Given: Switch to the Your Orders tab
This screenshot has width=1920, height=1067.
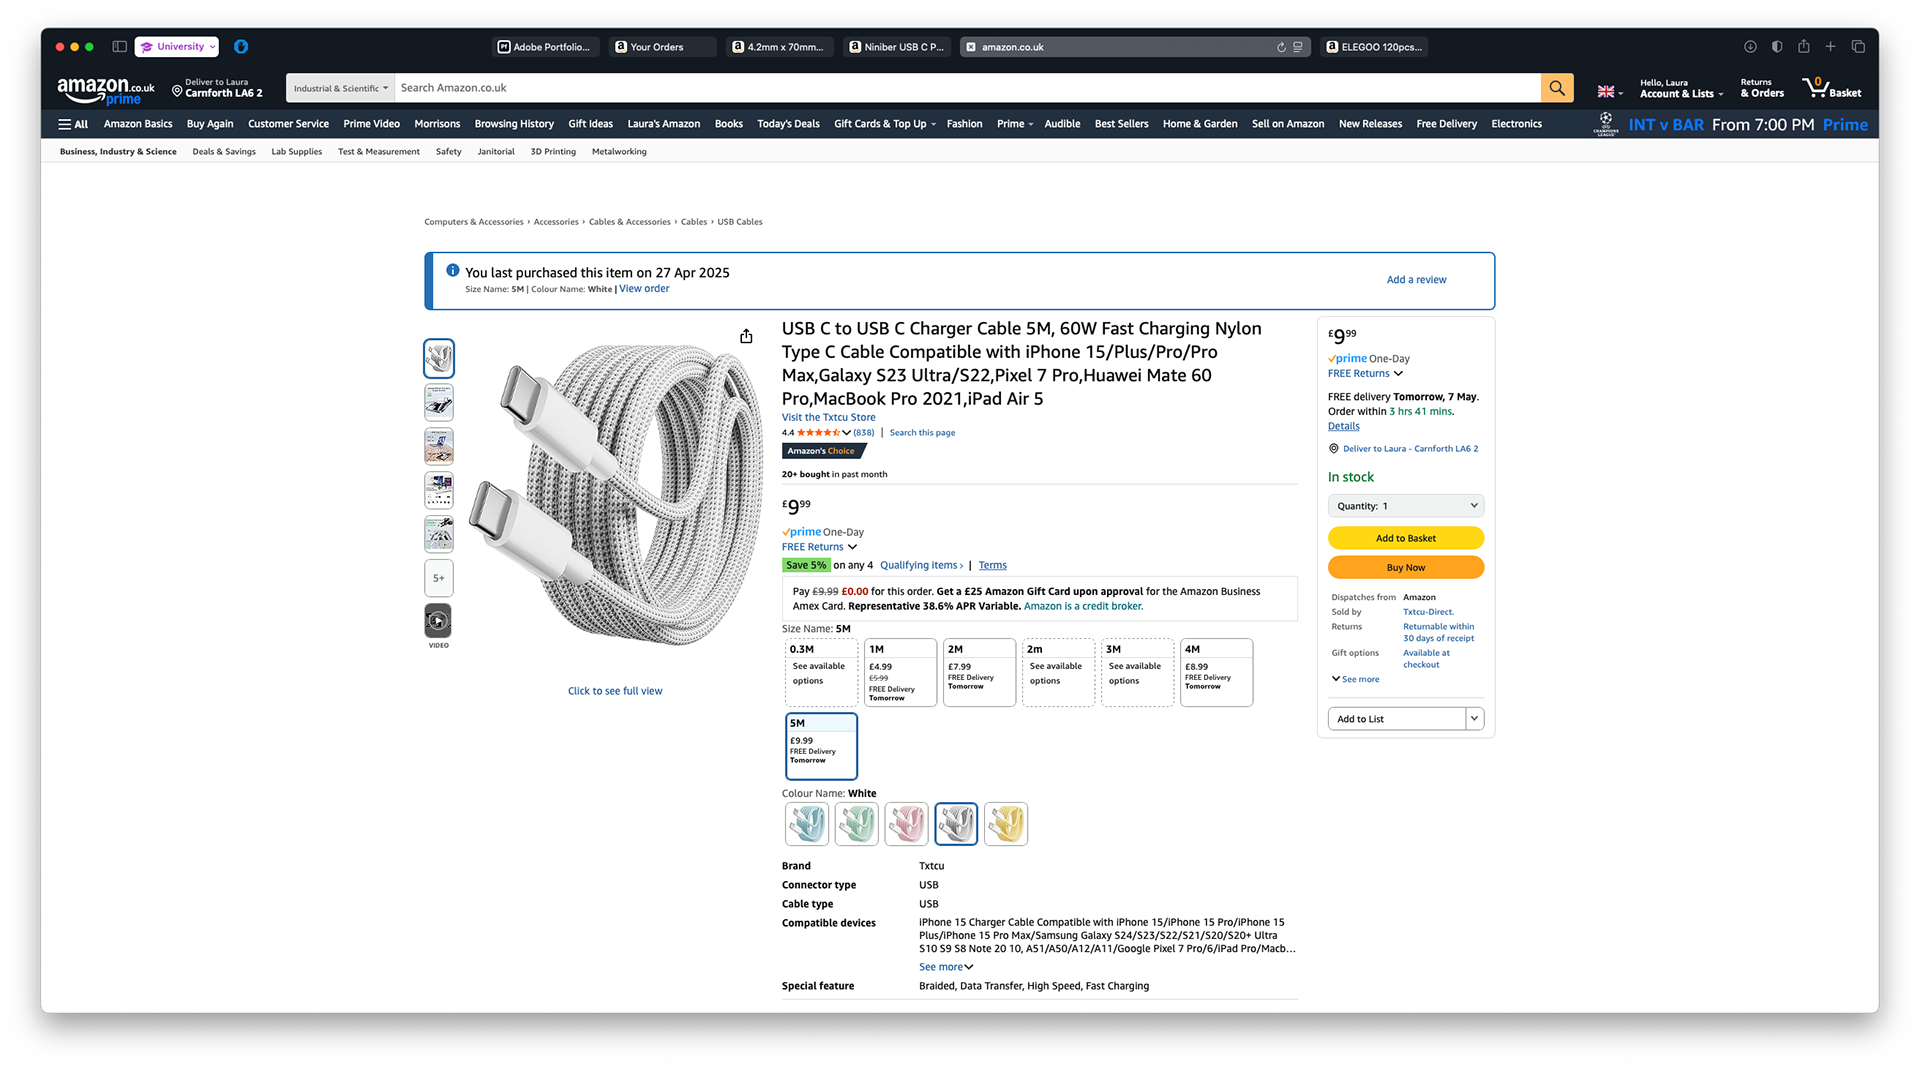Looking at the screenshot, I should (662, 47).
